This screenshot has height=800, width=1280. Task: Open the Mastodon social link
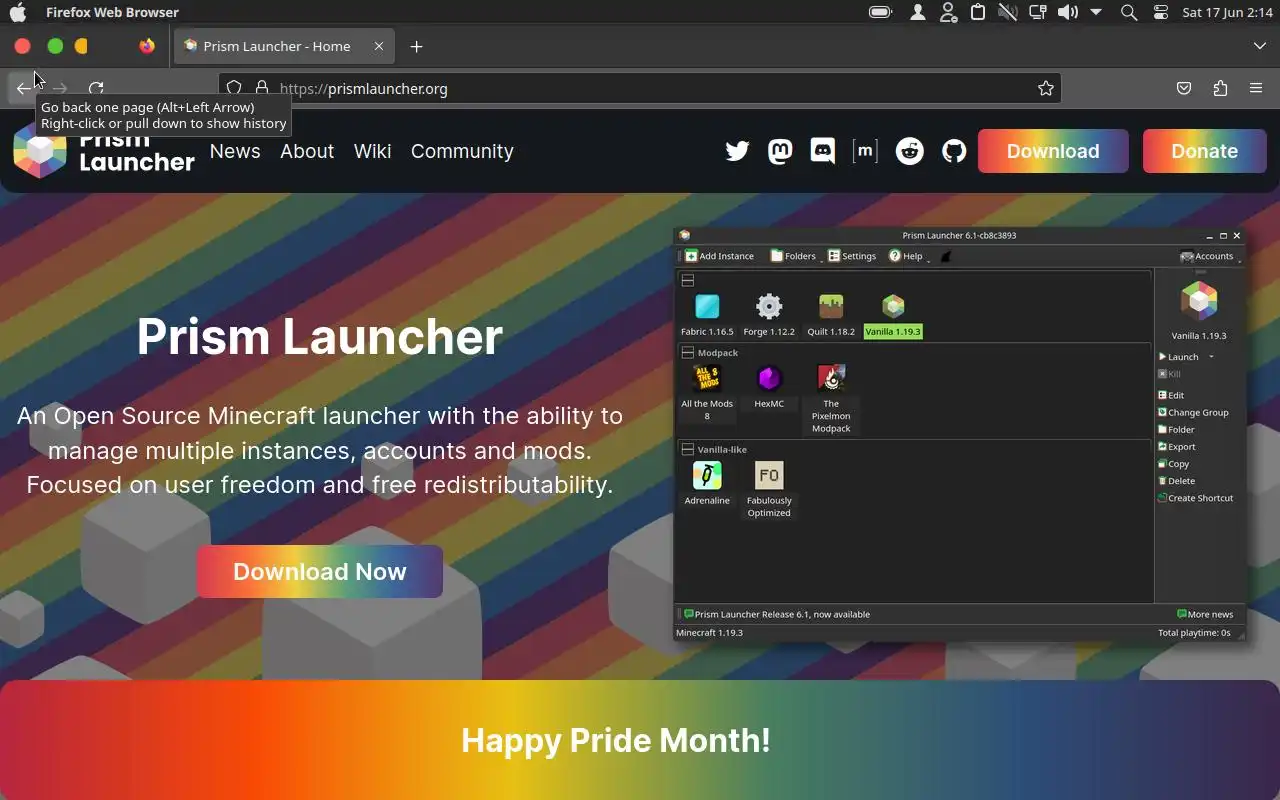pyautogui.click(x=780, y=151)
